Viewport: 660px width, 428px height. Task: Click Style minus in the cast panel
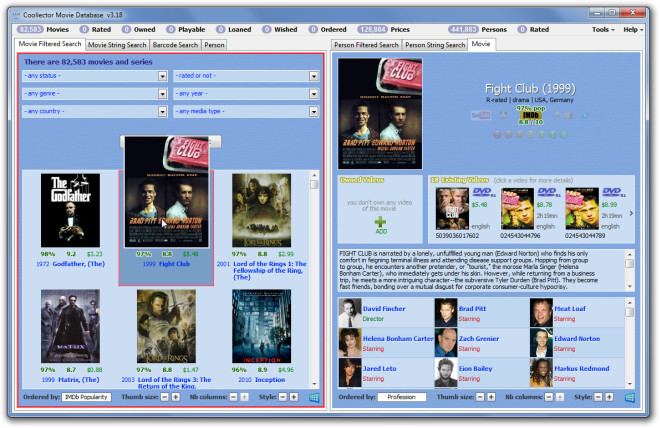tap(598, 397)
